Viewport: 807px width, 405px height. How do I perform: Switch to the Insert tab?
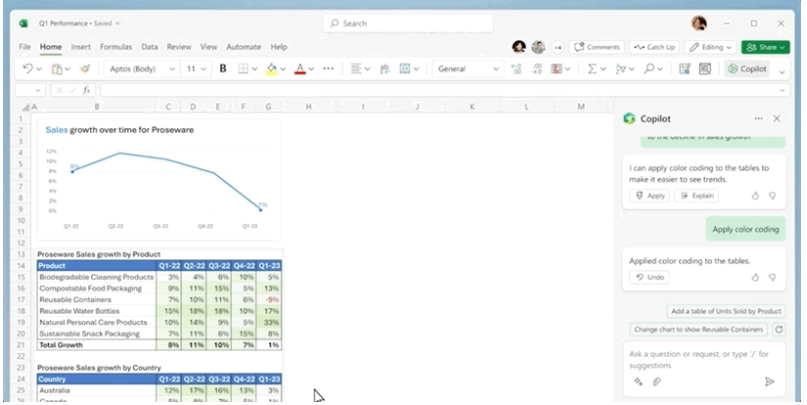click(x=81, y=47)
